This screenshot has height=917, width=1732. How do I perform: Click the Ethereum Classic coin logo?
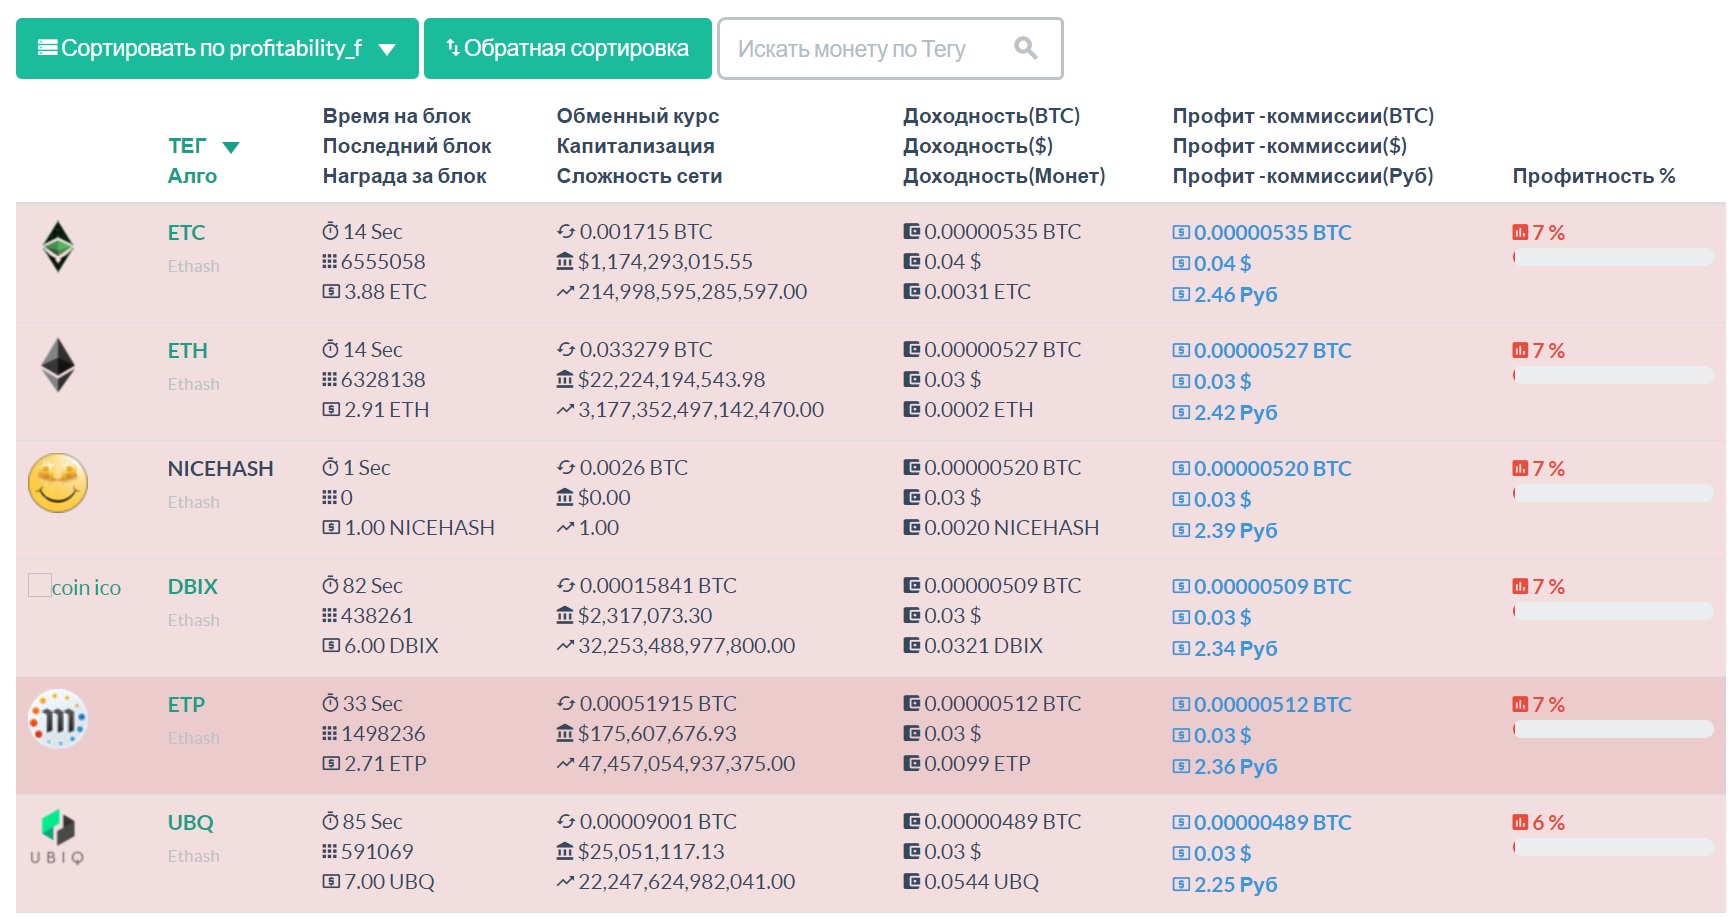coord(58,246)
